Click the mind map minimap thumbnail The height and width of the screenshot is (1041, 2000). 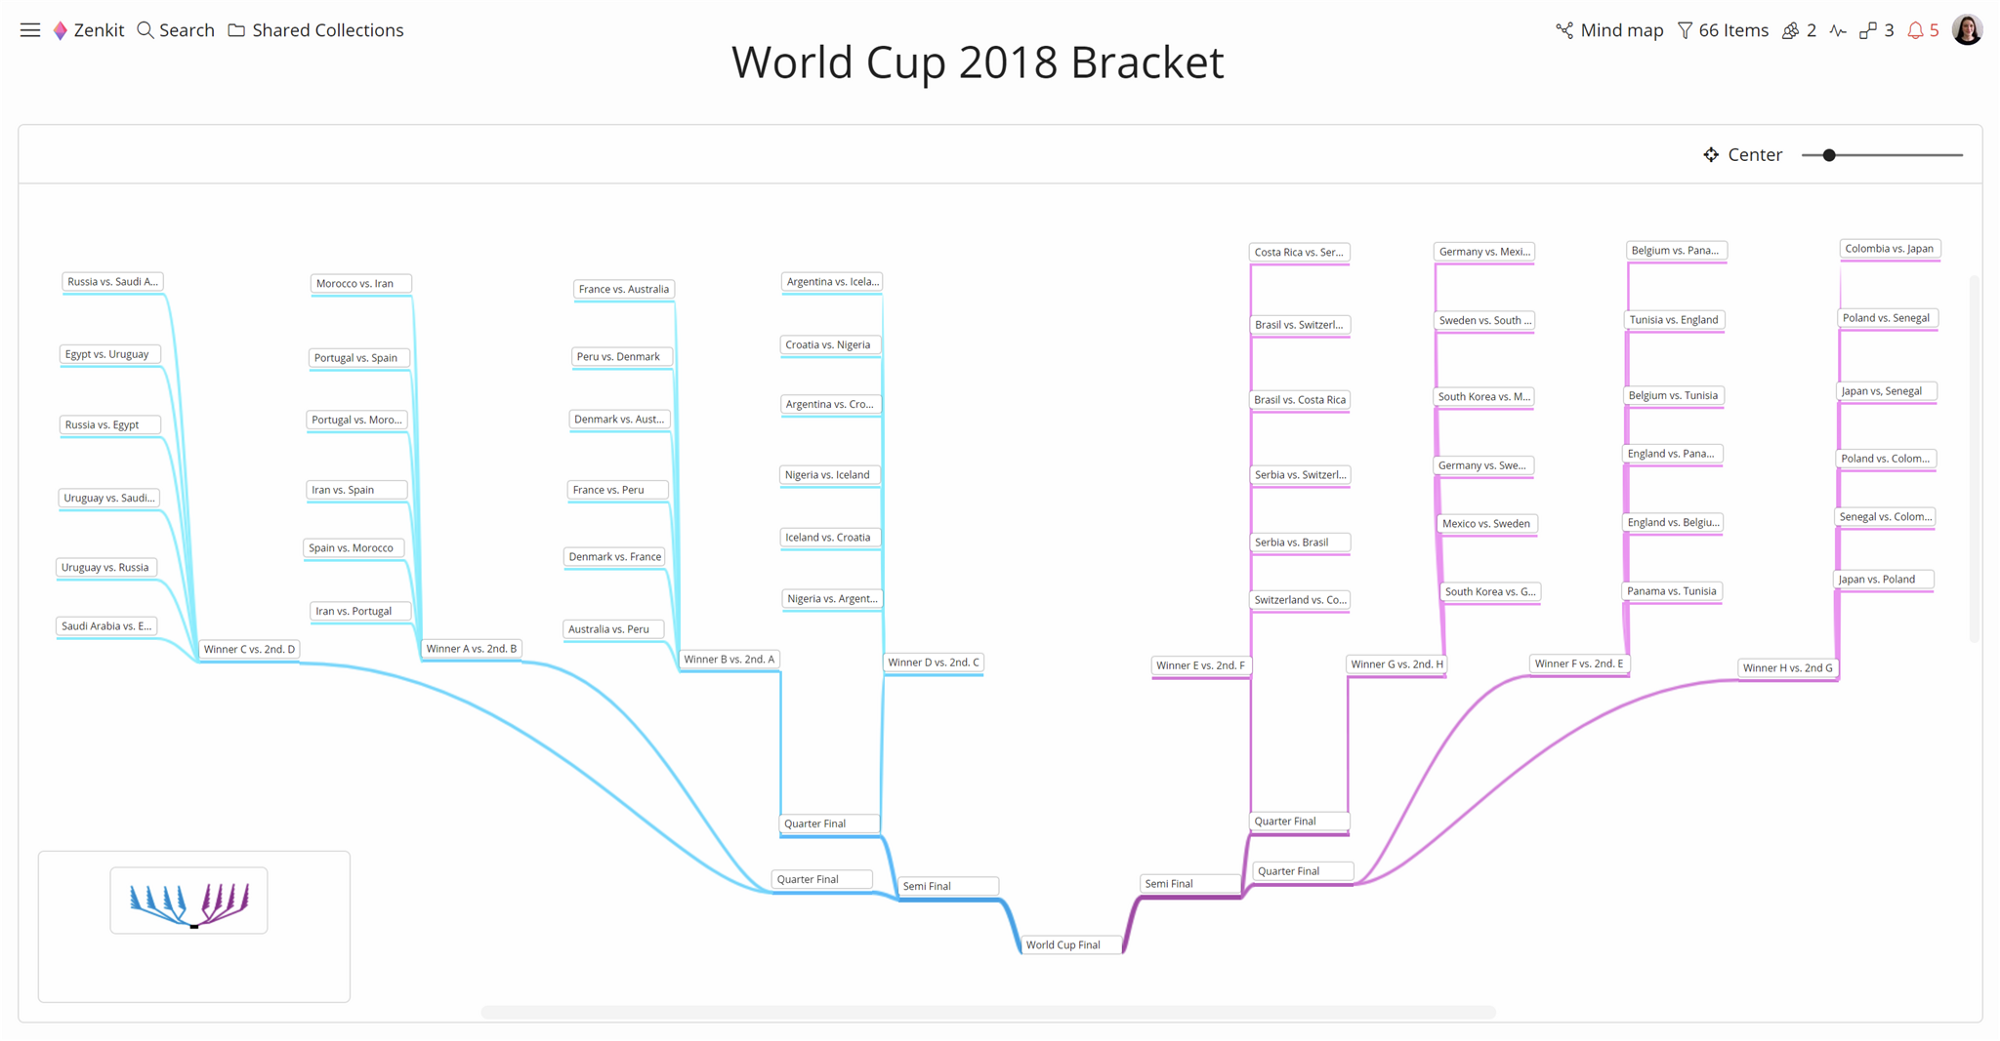click(x=189, y=900)
